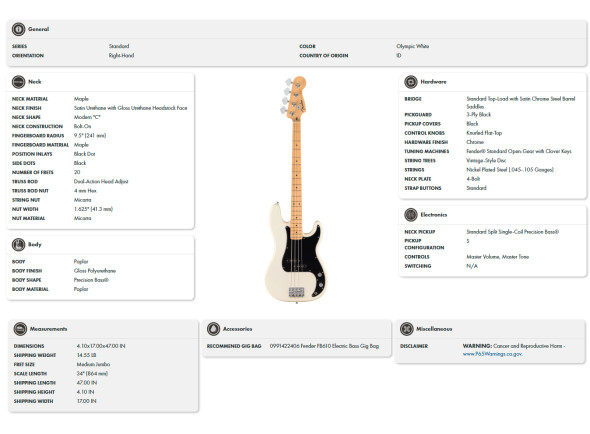Select the Hardware section heading
590x434 pixels.
433,82
